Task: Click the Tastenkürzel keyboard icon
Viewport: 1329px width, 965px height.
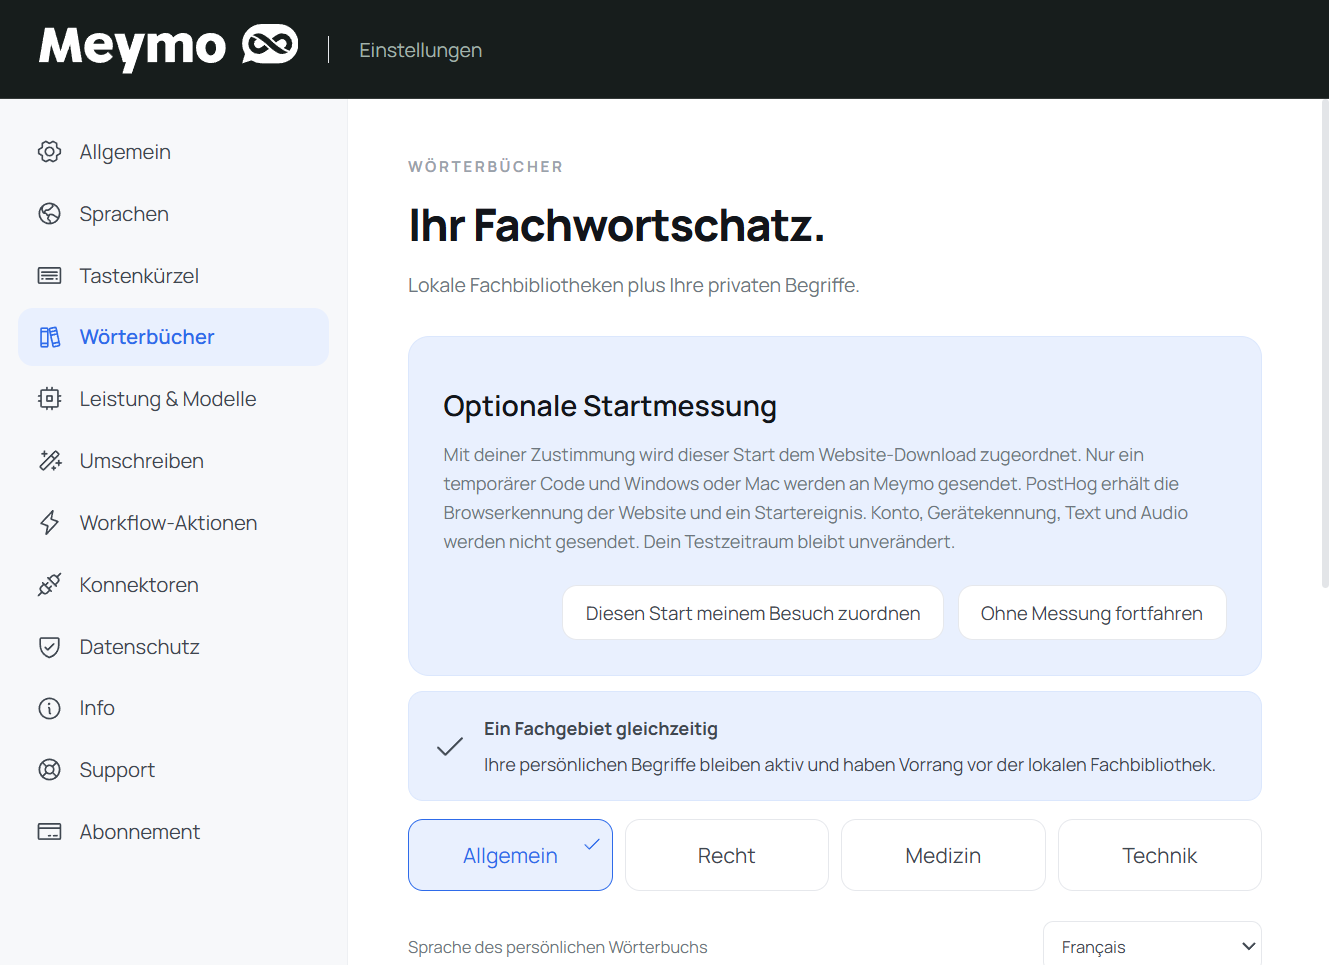Action: point(49,276)
